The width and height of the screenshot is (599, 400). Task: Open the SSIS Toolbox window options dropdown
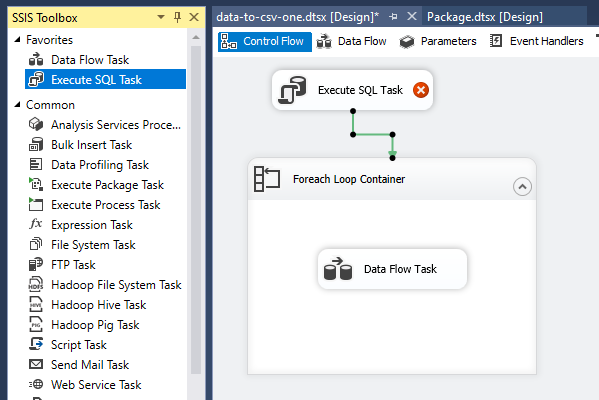click(x=161, y=17)
